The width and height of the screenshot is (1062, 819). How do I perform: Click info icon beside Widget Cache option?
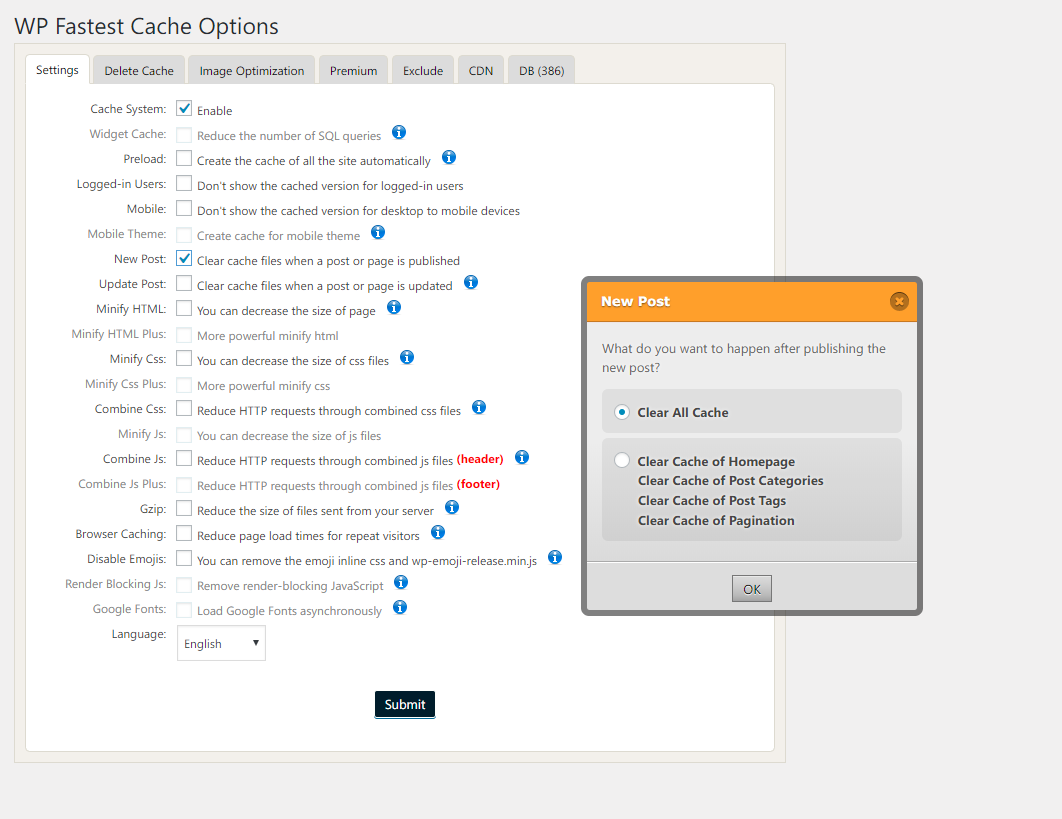pos(399,132)
